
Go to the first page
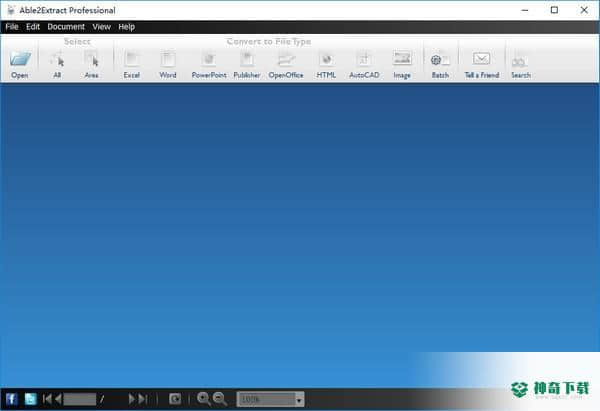47,399
